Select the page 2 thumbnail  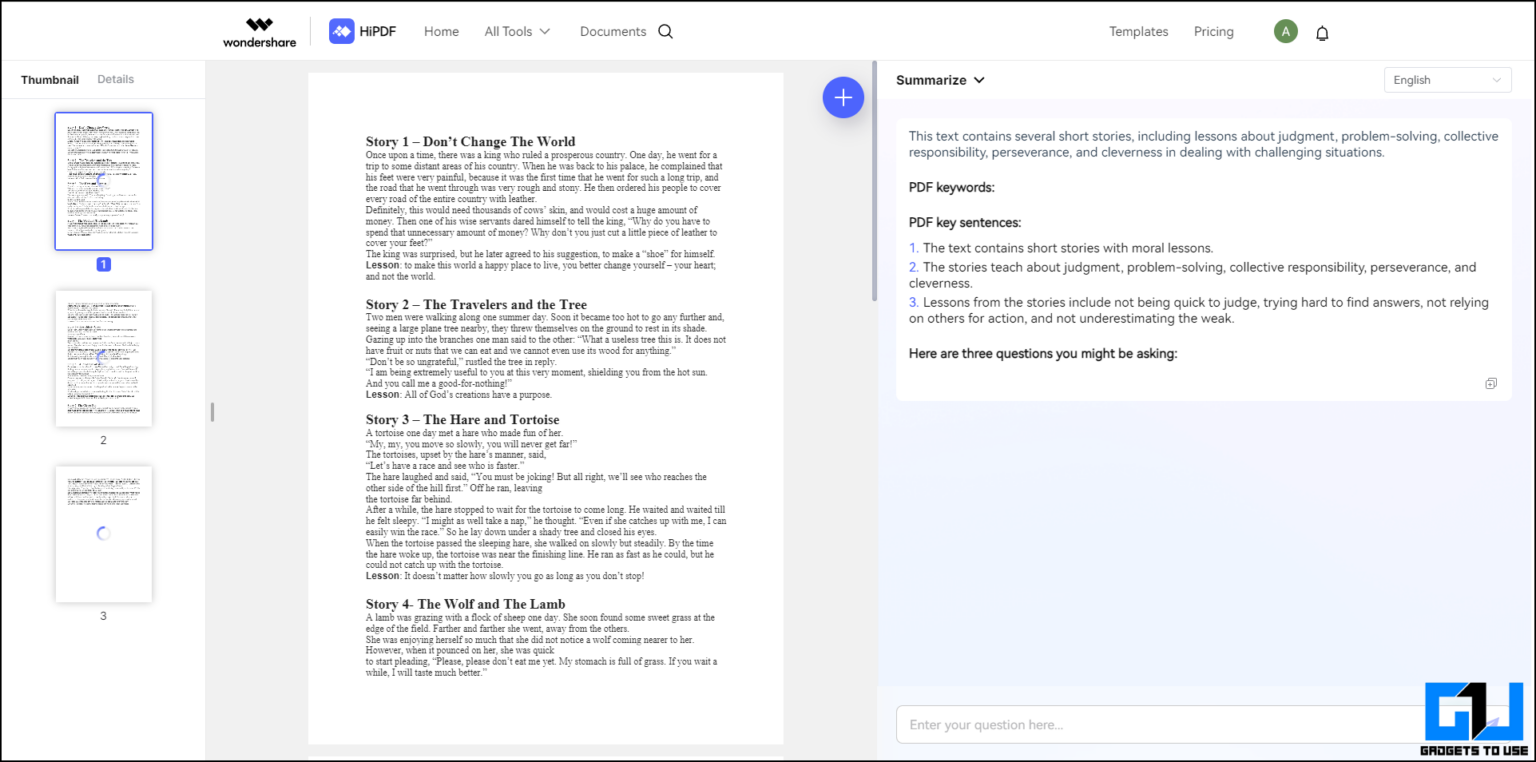coord(103,357)
